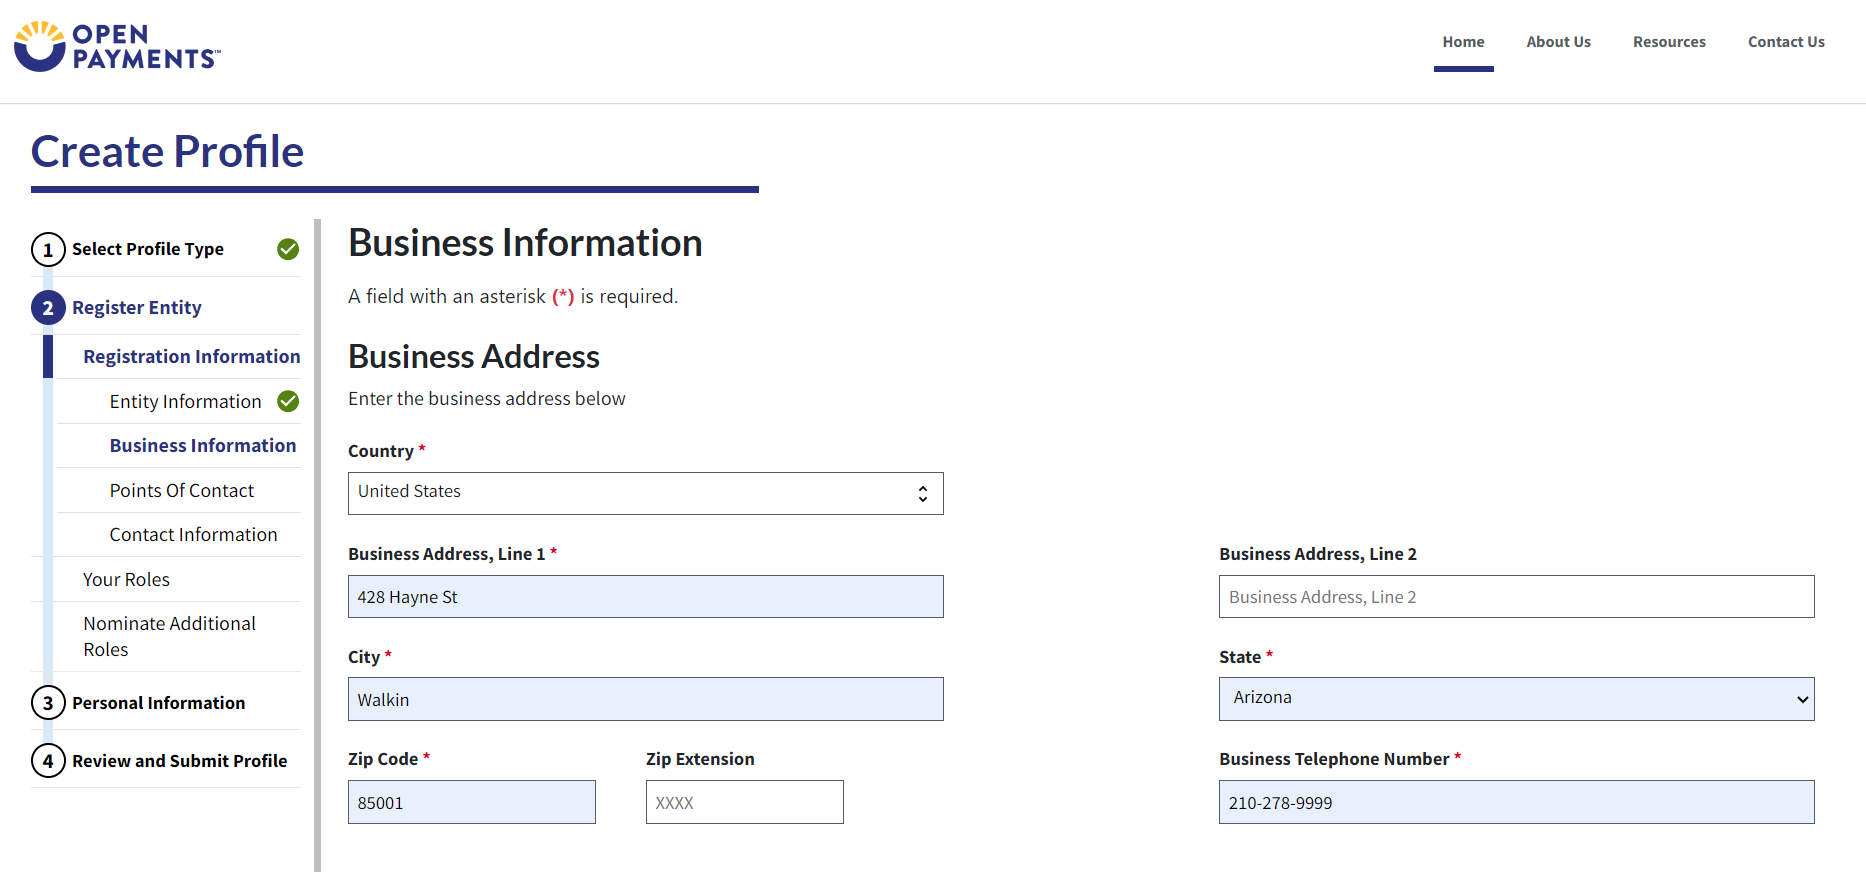Click the step 3 circle icon

(x=48, y=703)
